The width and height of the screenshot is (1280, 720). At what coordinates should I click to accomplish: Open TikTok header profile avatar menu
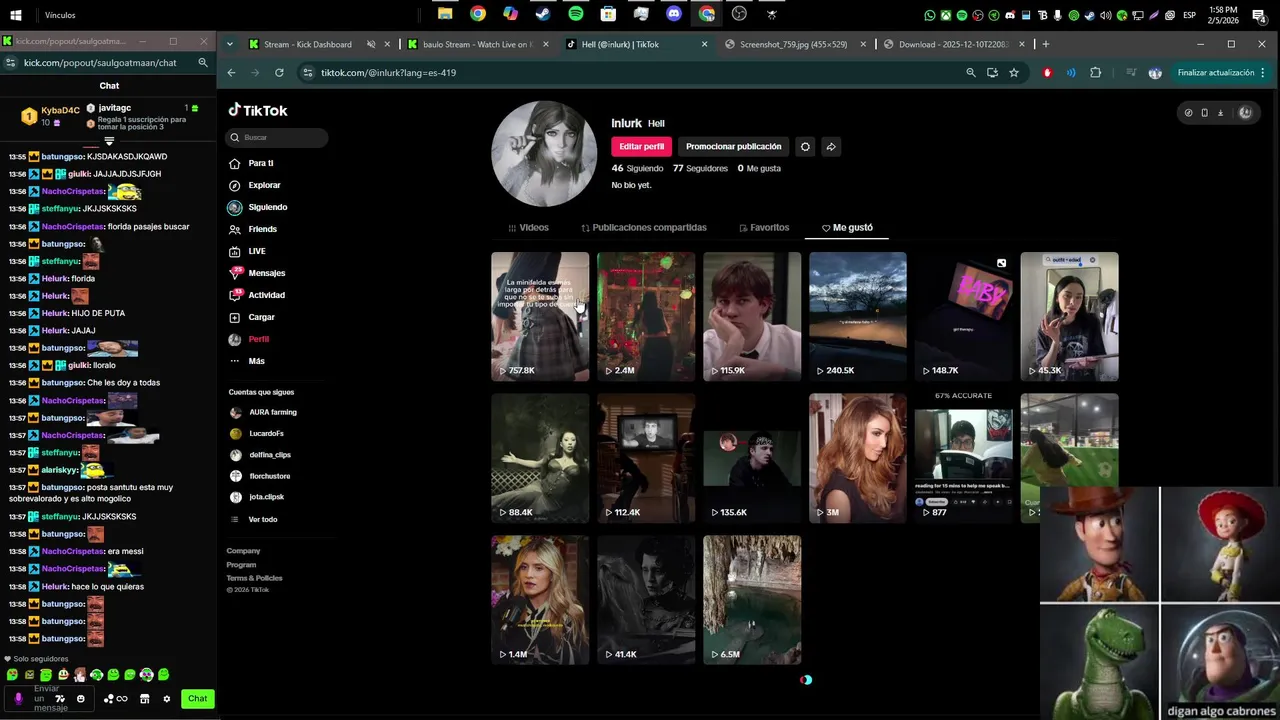pyautogui.click(x=1245, y=113)
